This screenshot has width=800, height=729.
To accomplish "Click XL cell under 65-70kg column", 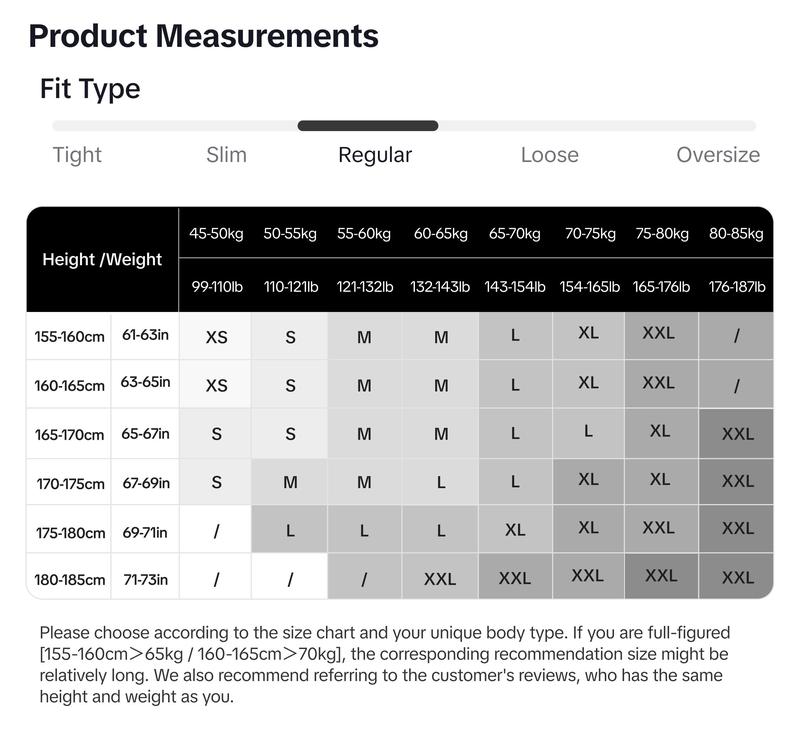I will 515,530.
